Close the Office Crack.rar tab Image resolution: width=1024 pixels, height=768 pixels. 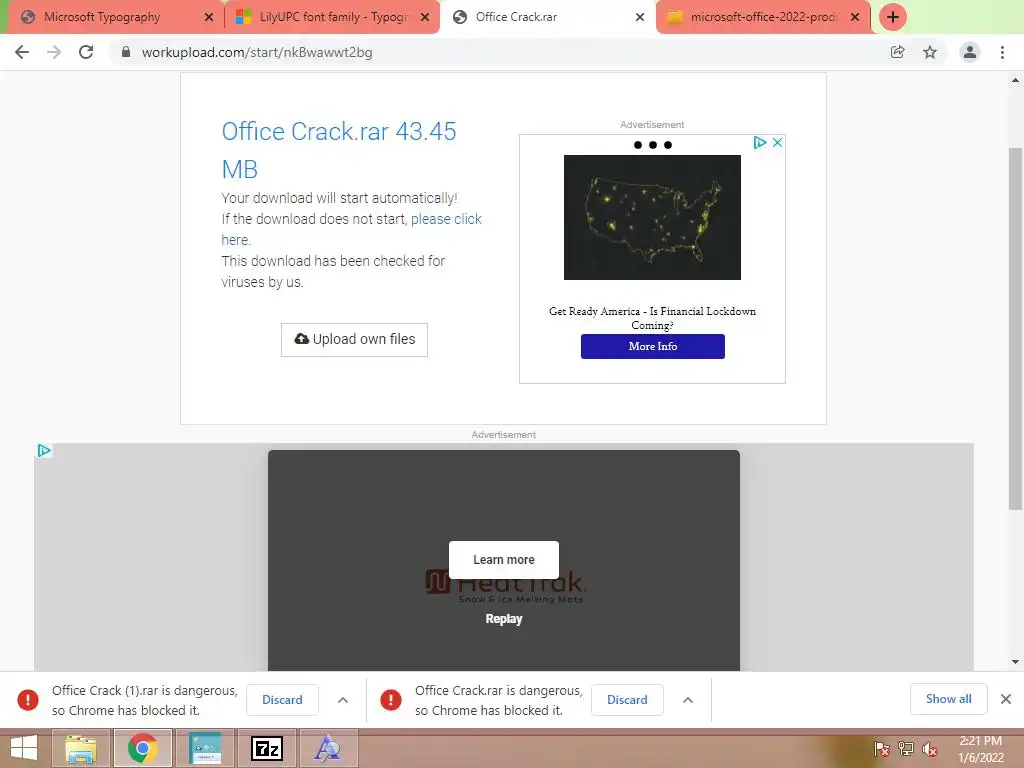click(640, 17)
